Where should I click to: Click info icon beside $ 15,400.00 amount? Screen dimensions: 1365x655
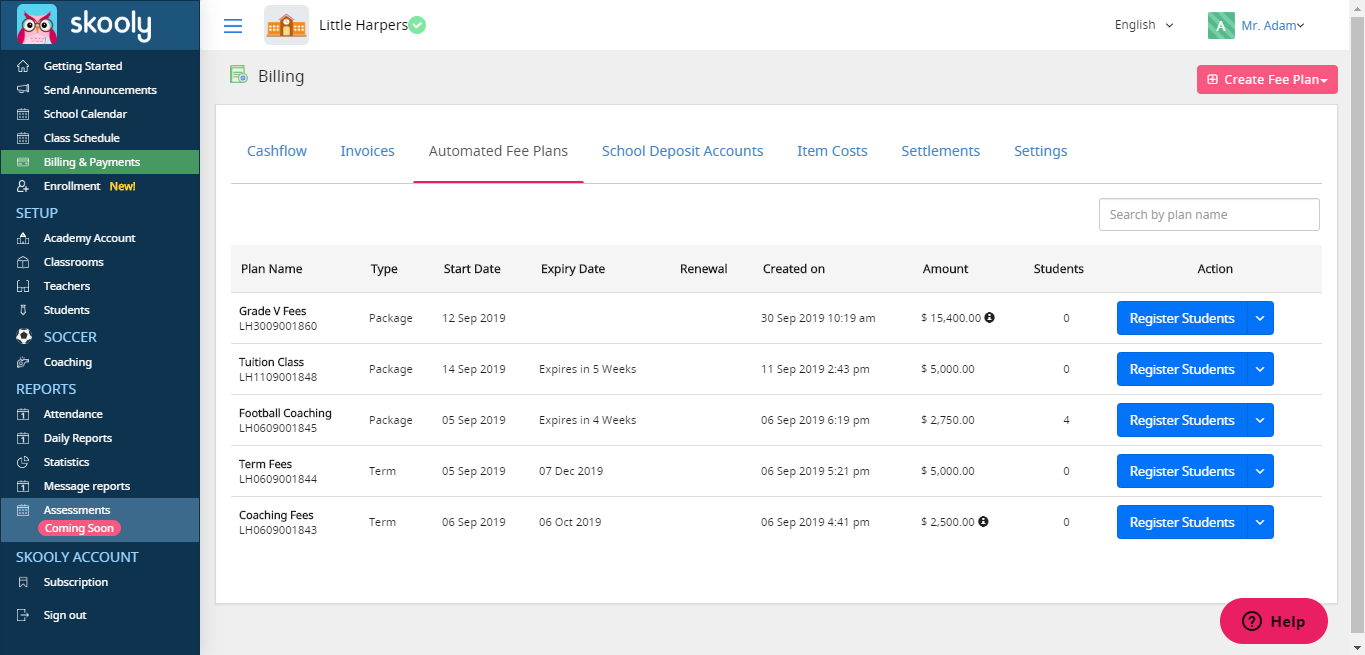tap(989, 318)
